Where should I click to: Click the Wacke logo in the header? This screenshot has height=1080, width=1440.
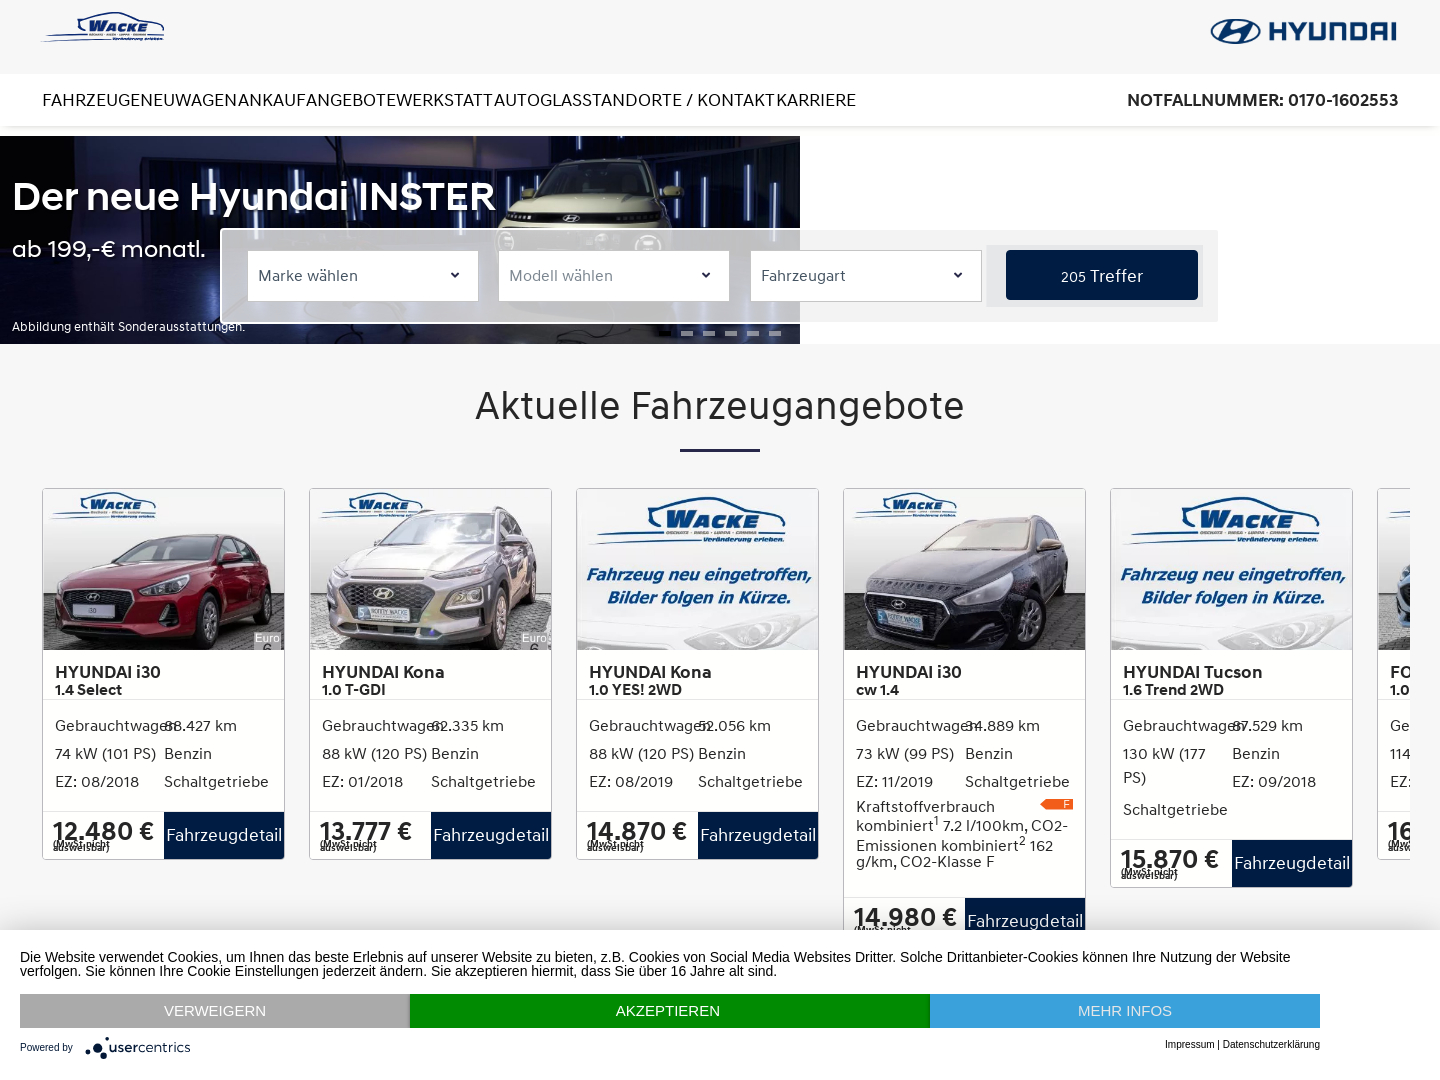point(103,27)
